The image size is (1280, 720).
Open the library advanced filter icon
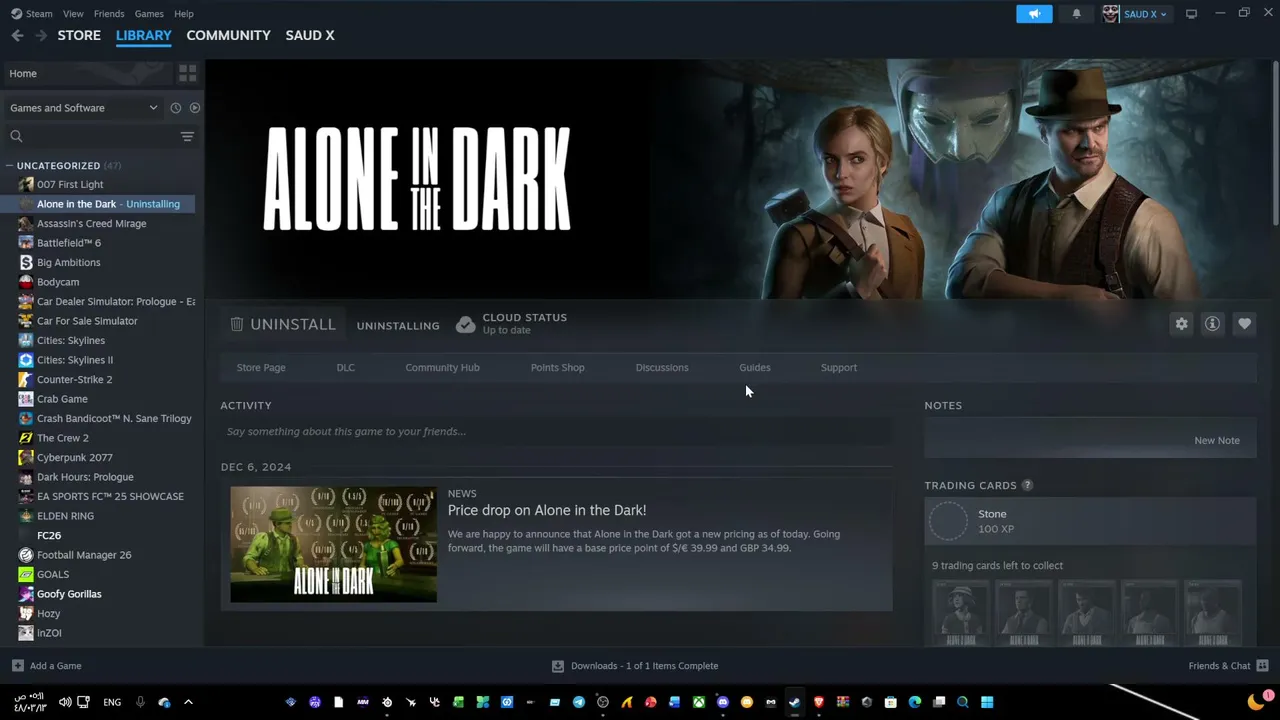pos(187,136)
